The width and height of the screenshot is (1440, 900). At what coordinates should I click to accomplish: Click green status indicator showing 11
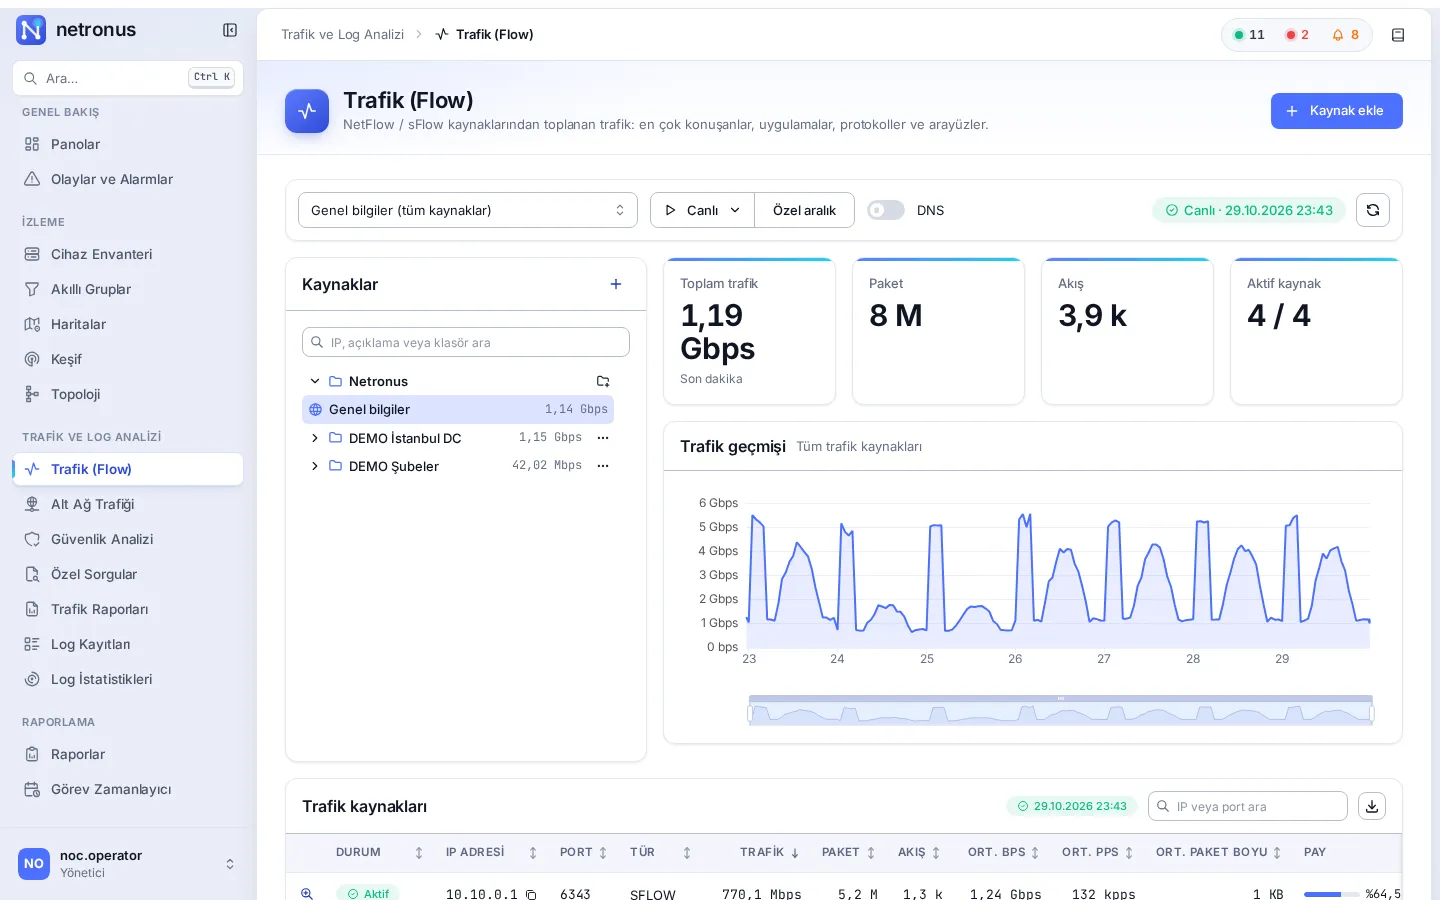pyautogui.click(x=1249, y=35)
